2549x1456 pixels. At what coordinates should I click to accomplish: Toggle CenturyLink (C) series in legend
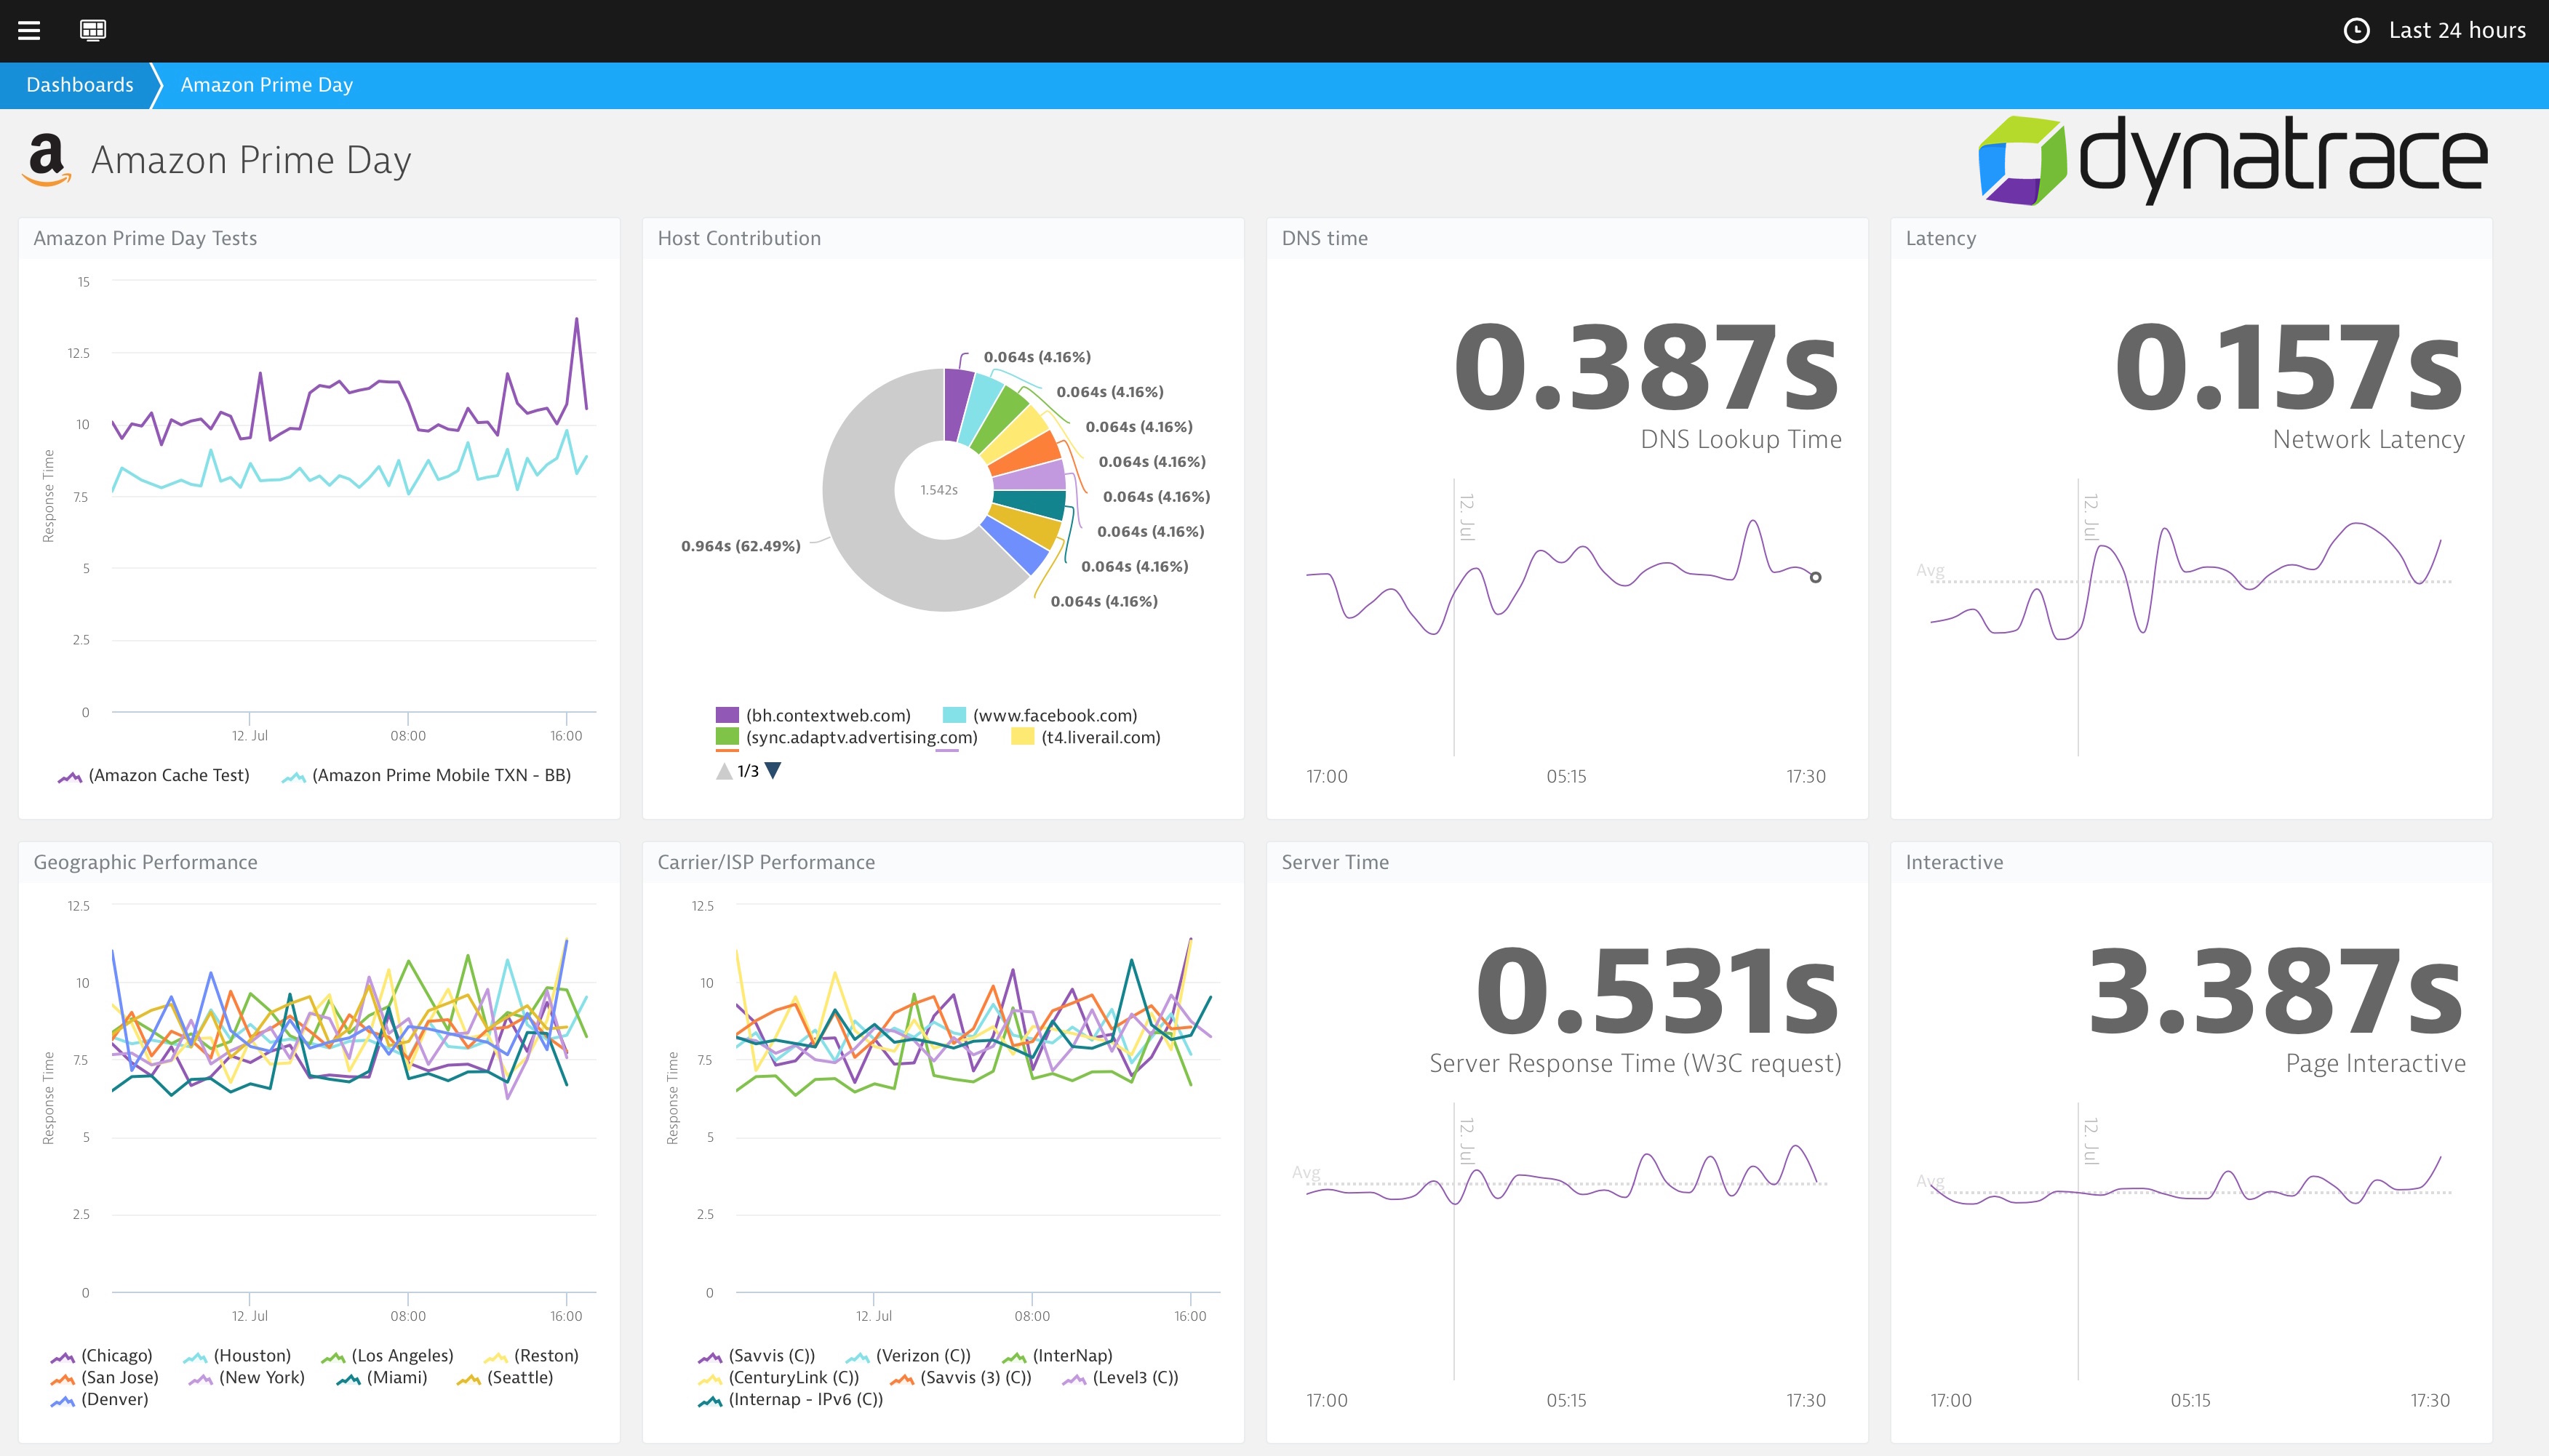coord(779,1377)
